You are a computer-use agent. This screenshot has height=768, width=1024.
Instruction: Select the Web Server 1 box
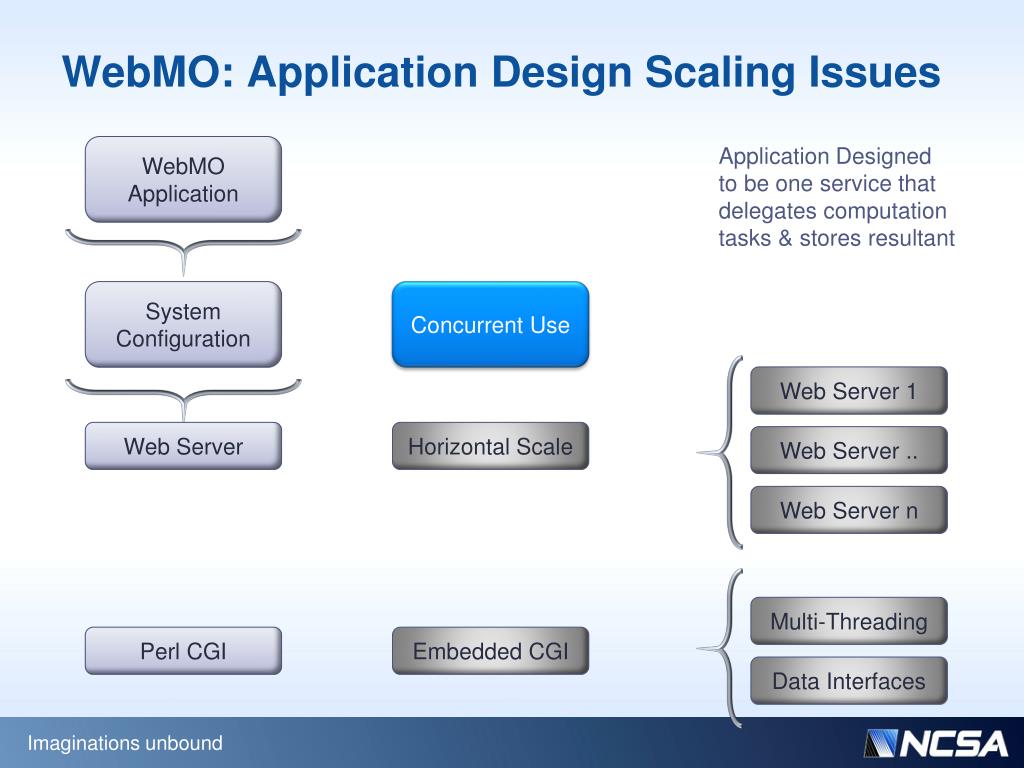pyautogui.click(x=848, y=391)
